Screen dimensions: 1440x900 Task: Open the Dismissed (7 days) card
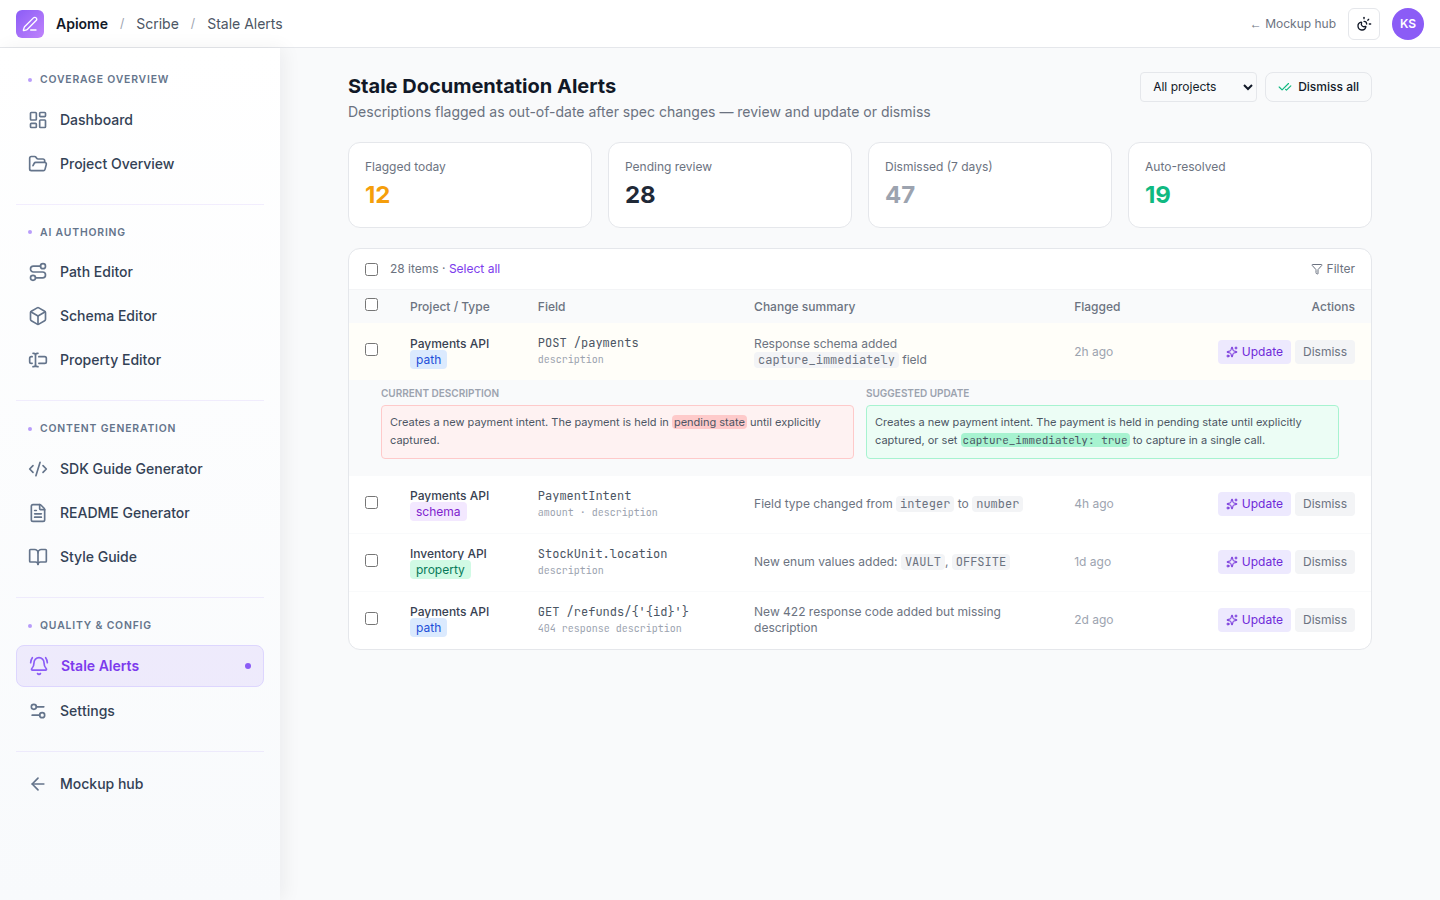[990, 185]
